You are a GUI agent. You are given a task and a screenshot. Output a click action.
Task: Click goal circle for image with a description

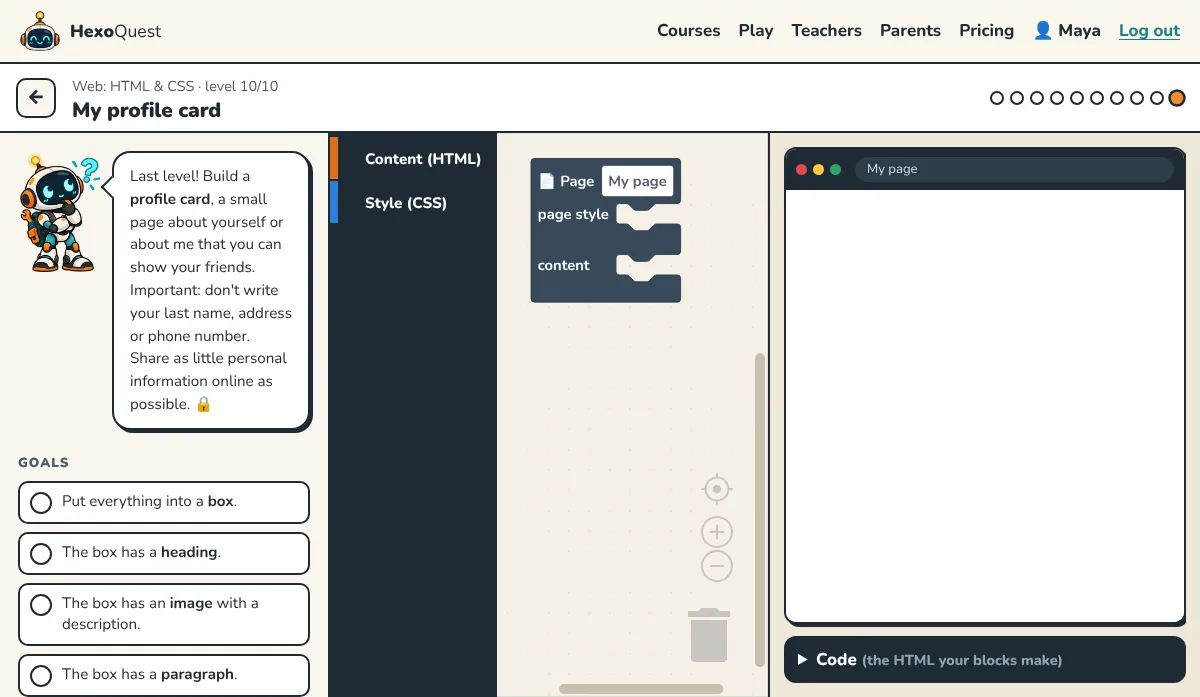coord(41,605)
